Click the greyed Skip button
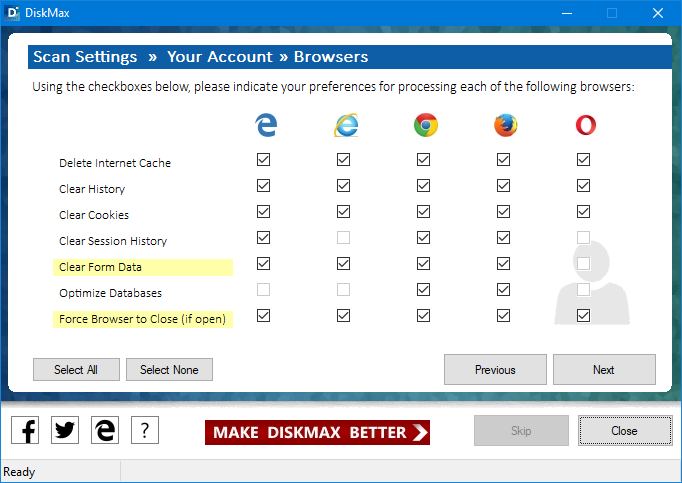 (521, 430)
